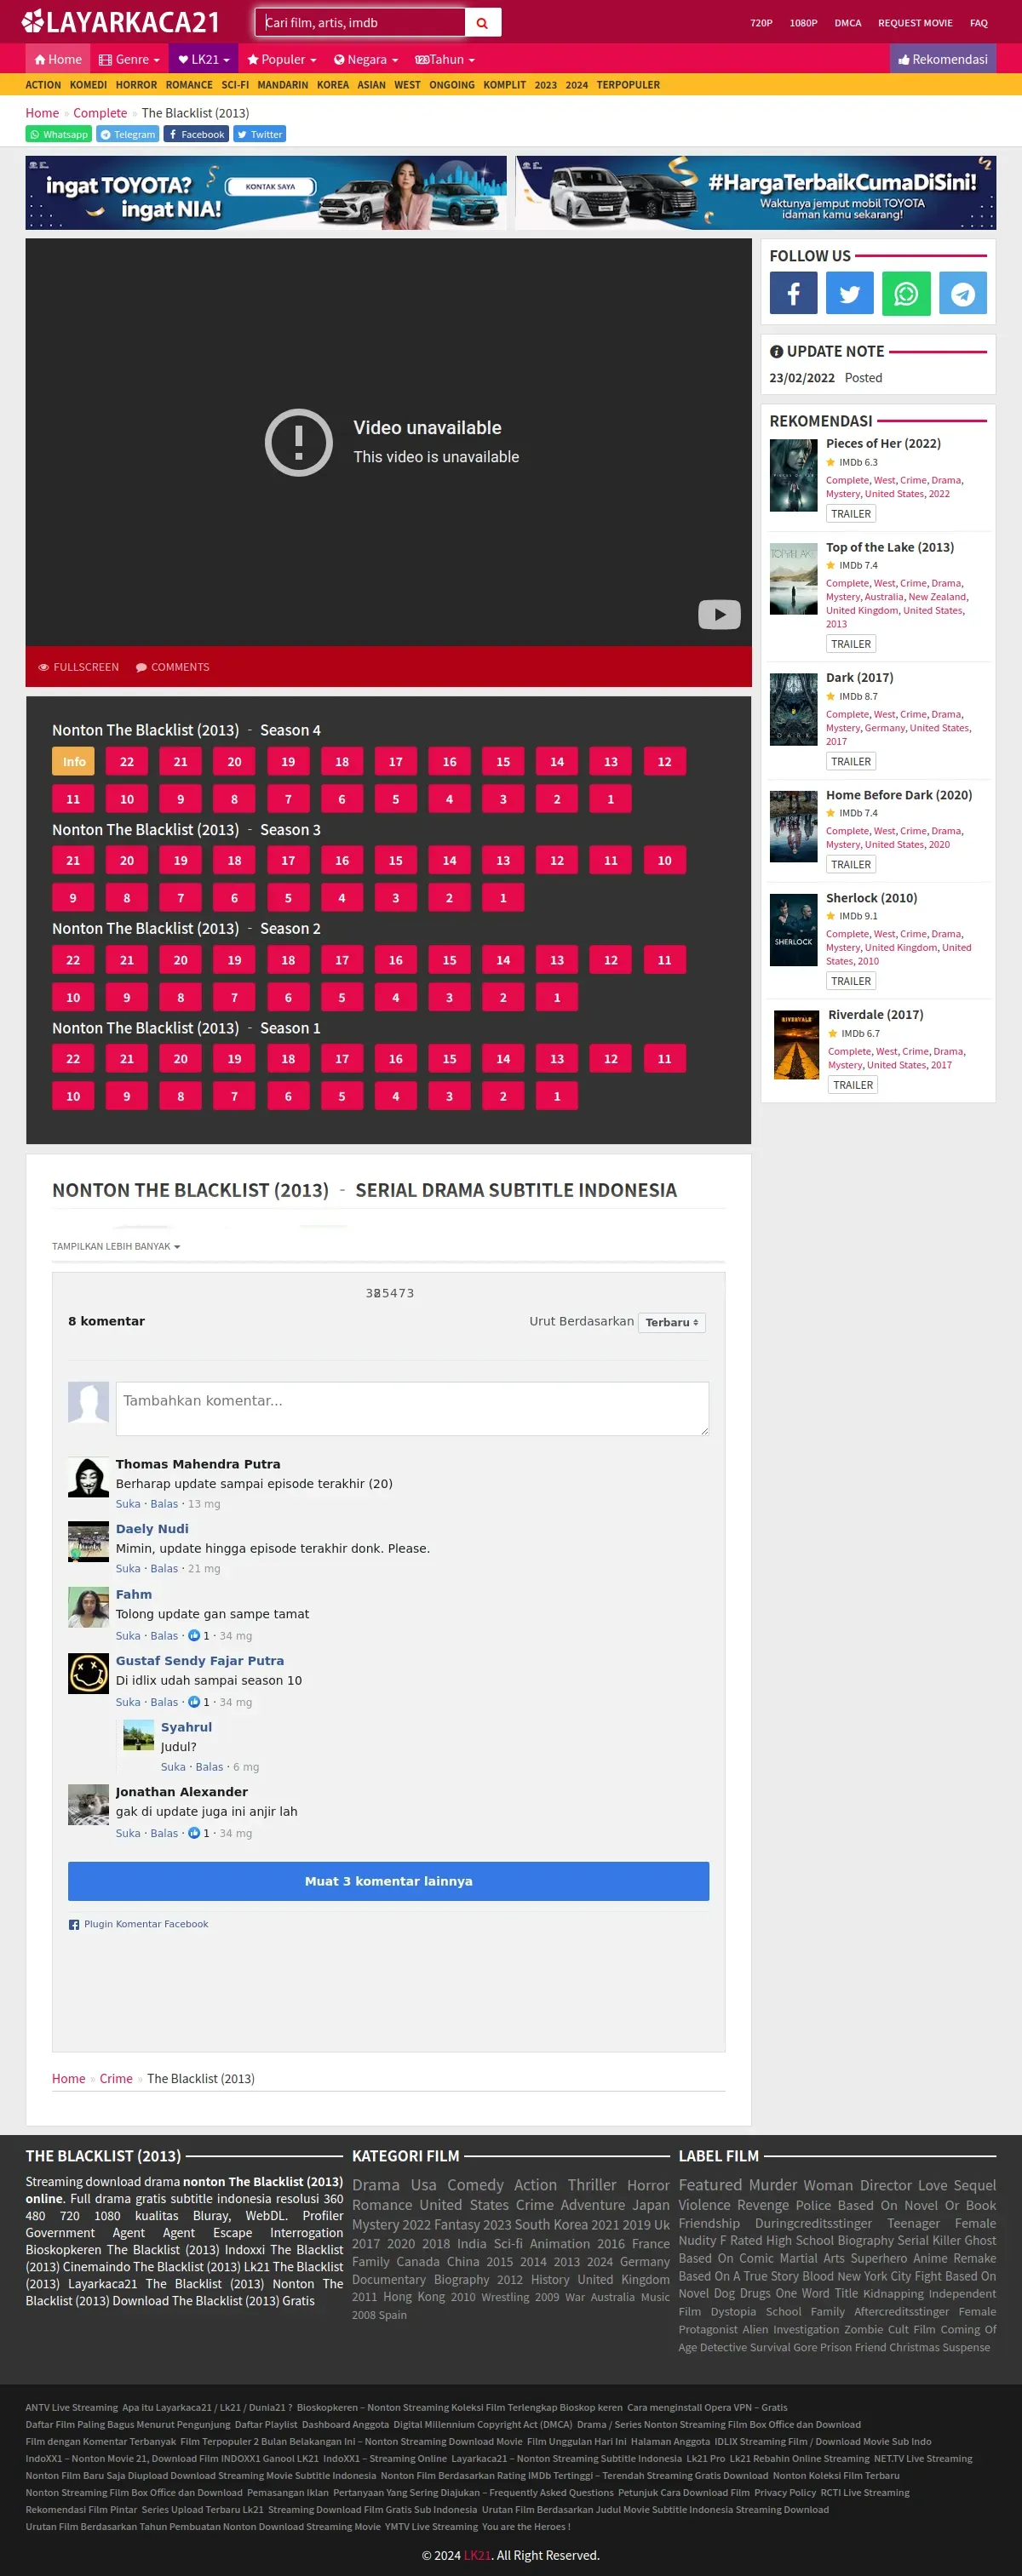Open Sherlock poster thumbnail
This screenshot has width=1022, height=2576.
click(793, 930)
